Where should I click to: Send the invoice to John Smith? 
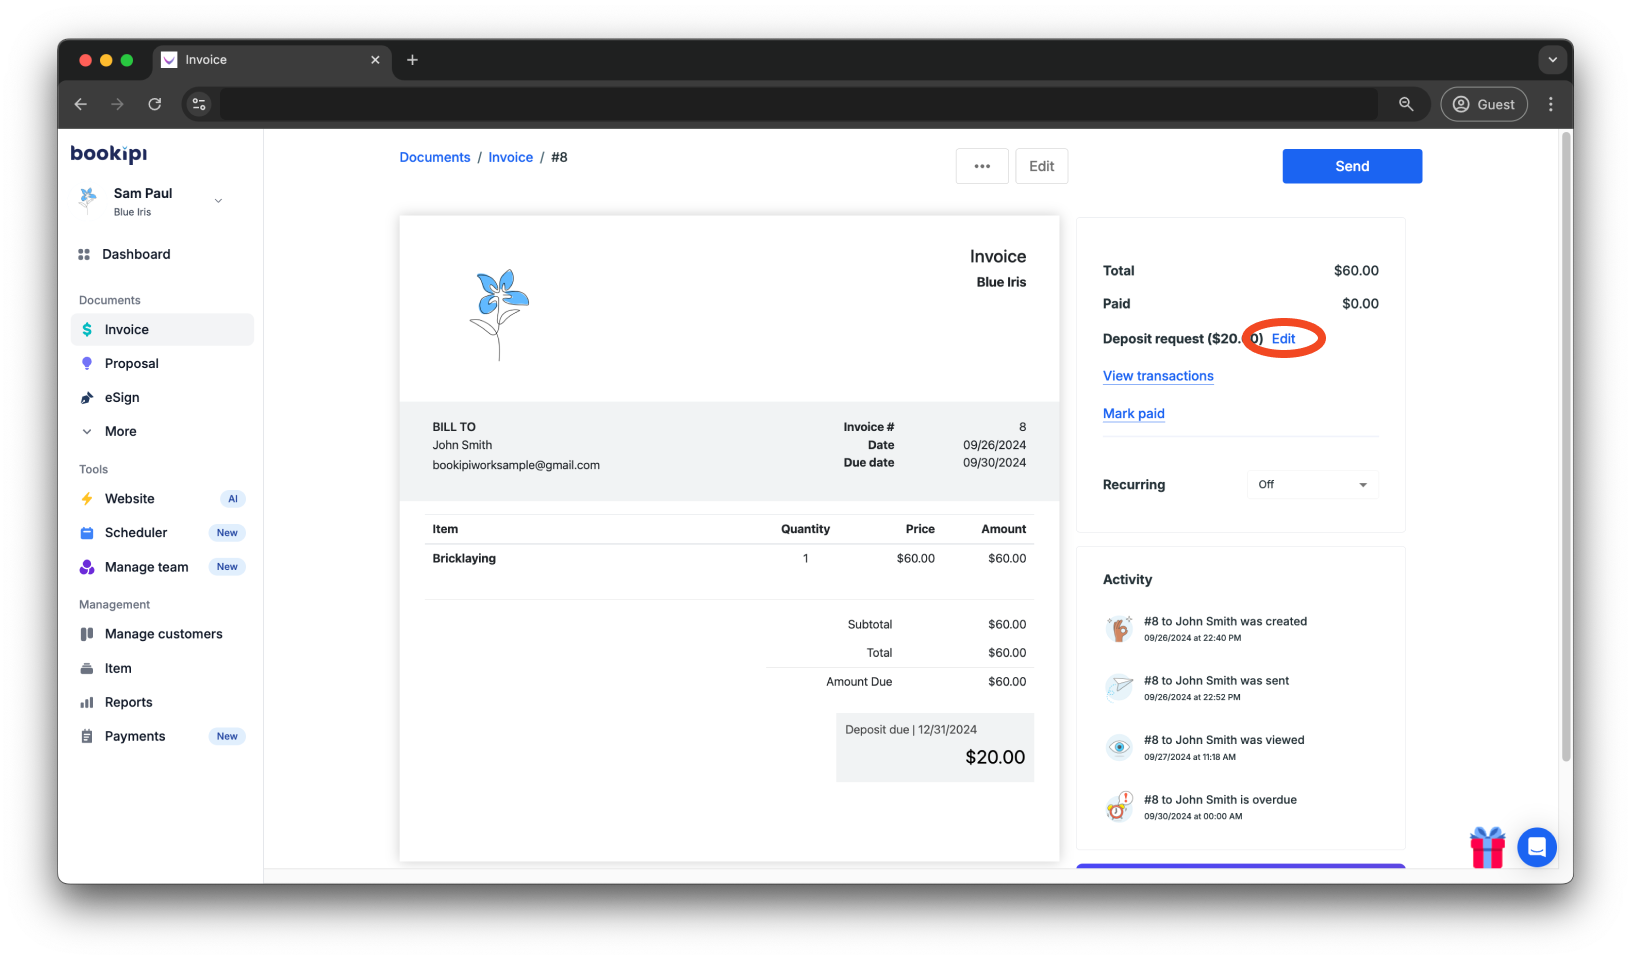[x=1352, y=166]
